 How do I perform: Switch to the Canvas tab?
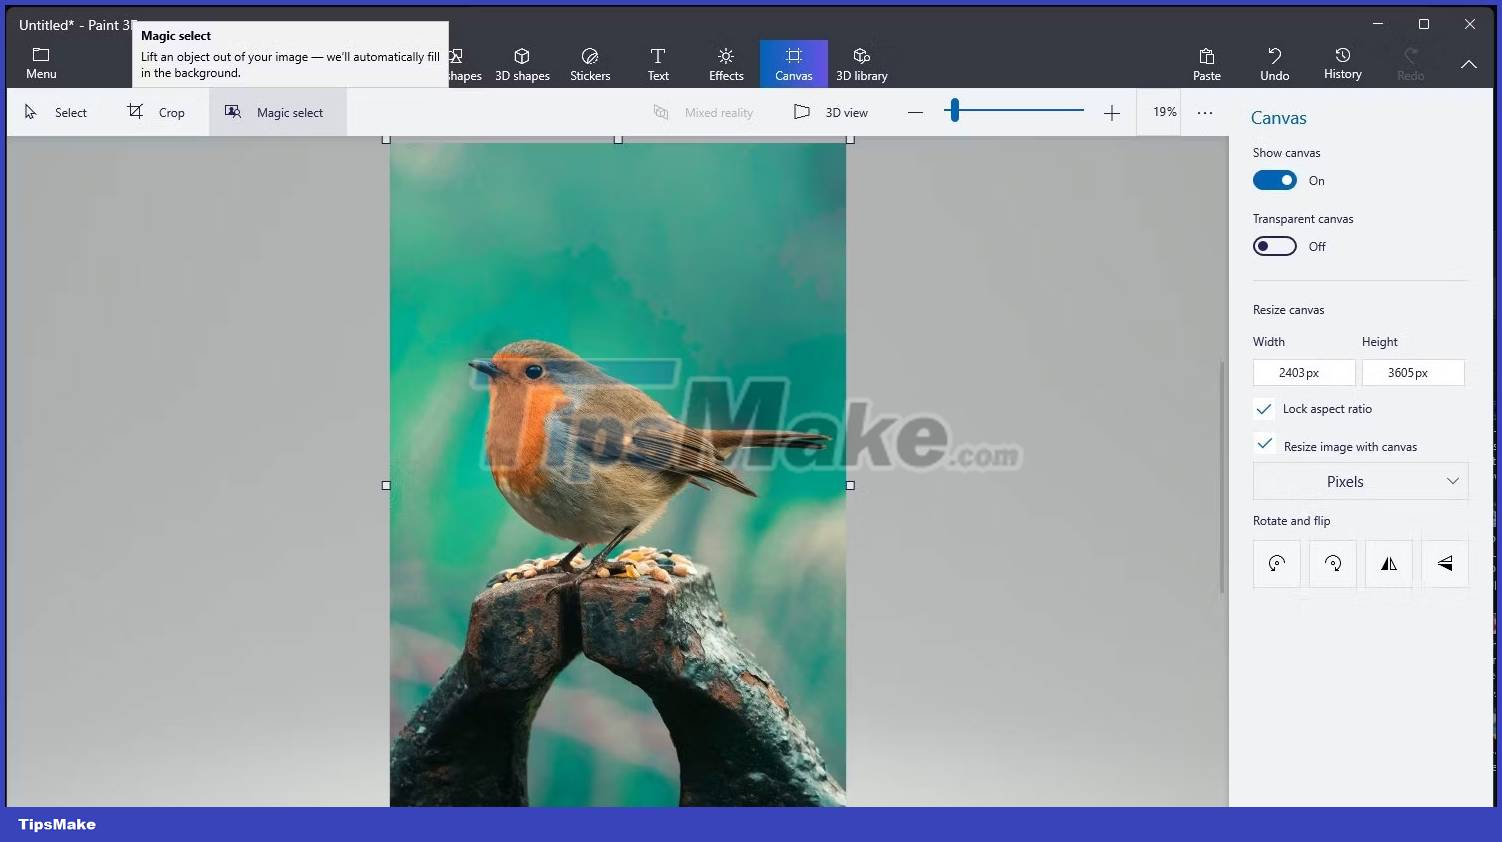click(x=794, y=62)
